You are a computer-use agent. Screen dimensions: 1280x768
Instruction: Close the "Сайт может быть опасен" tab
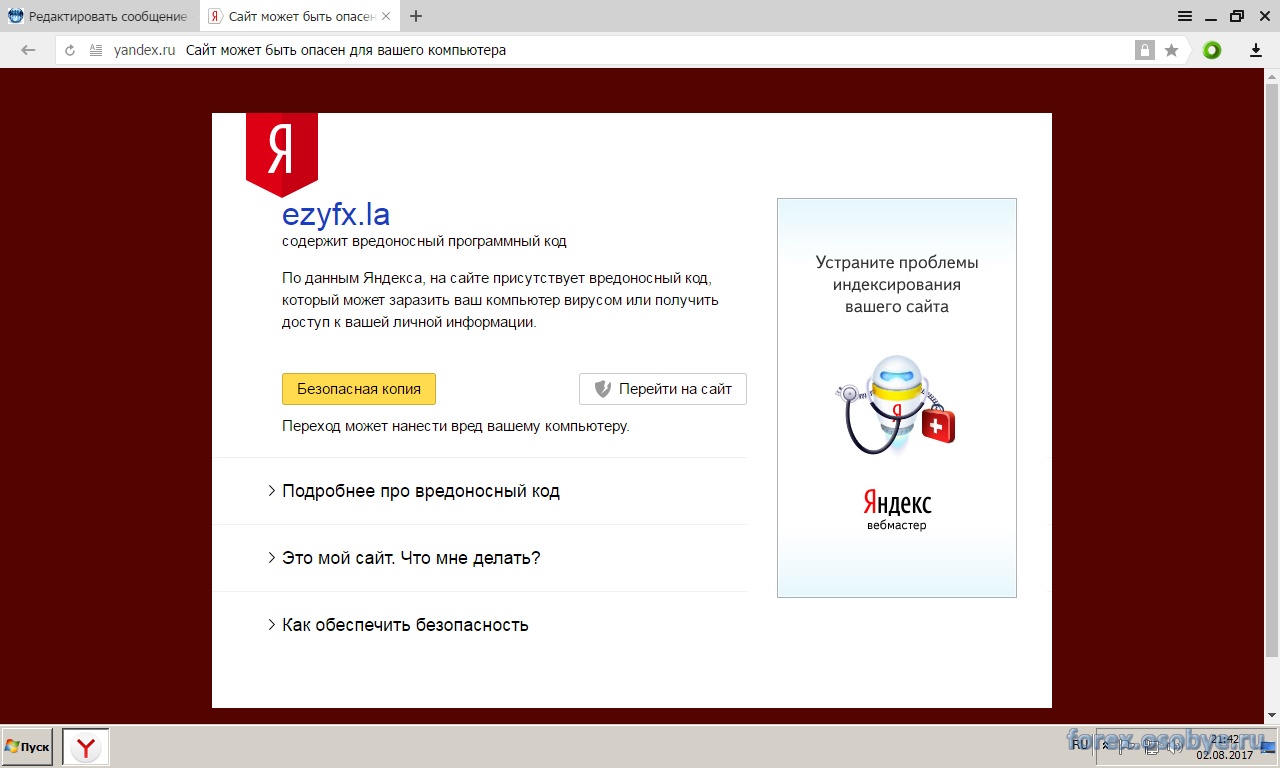386,16
